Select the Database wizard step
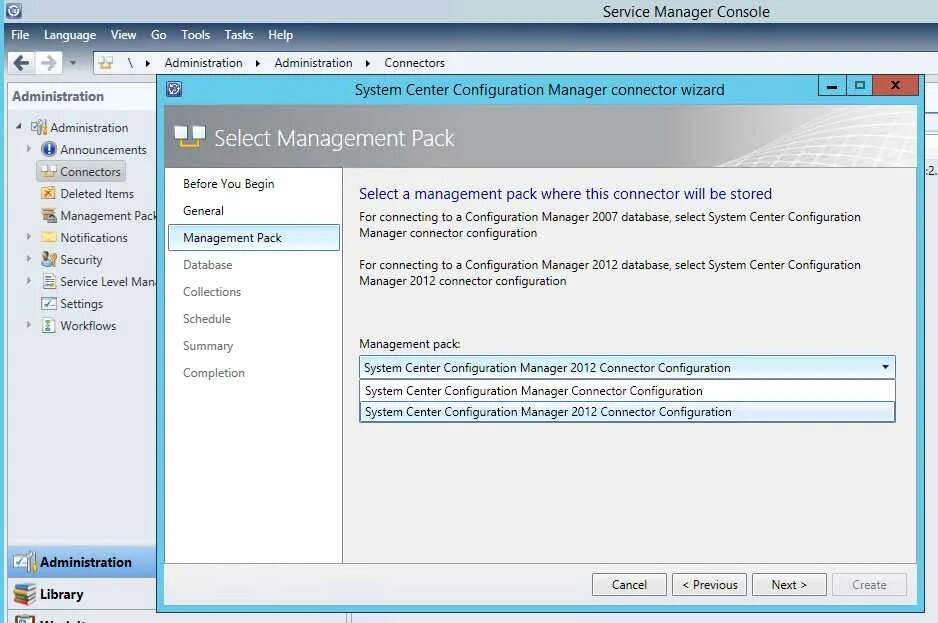 click(x=208, y=265)
